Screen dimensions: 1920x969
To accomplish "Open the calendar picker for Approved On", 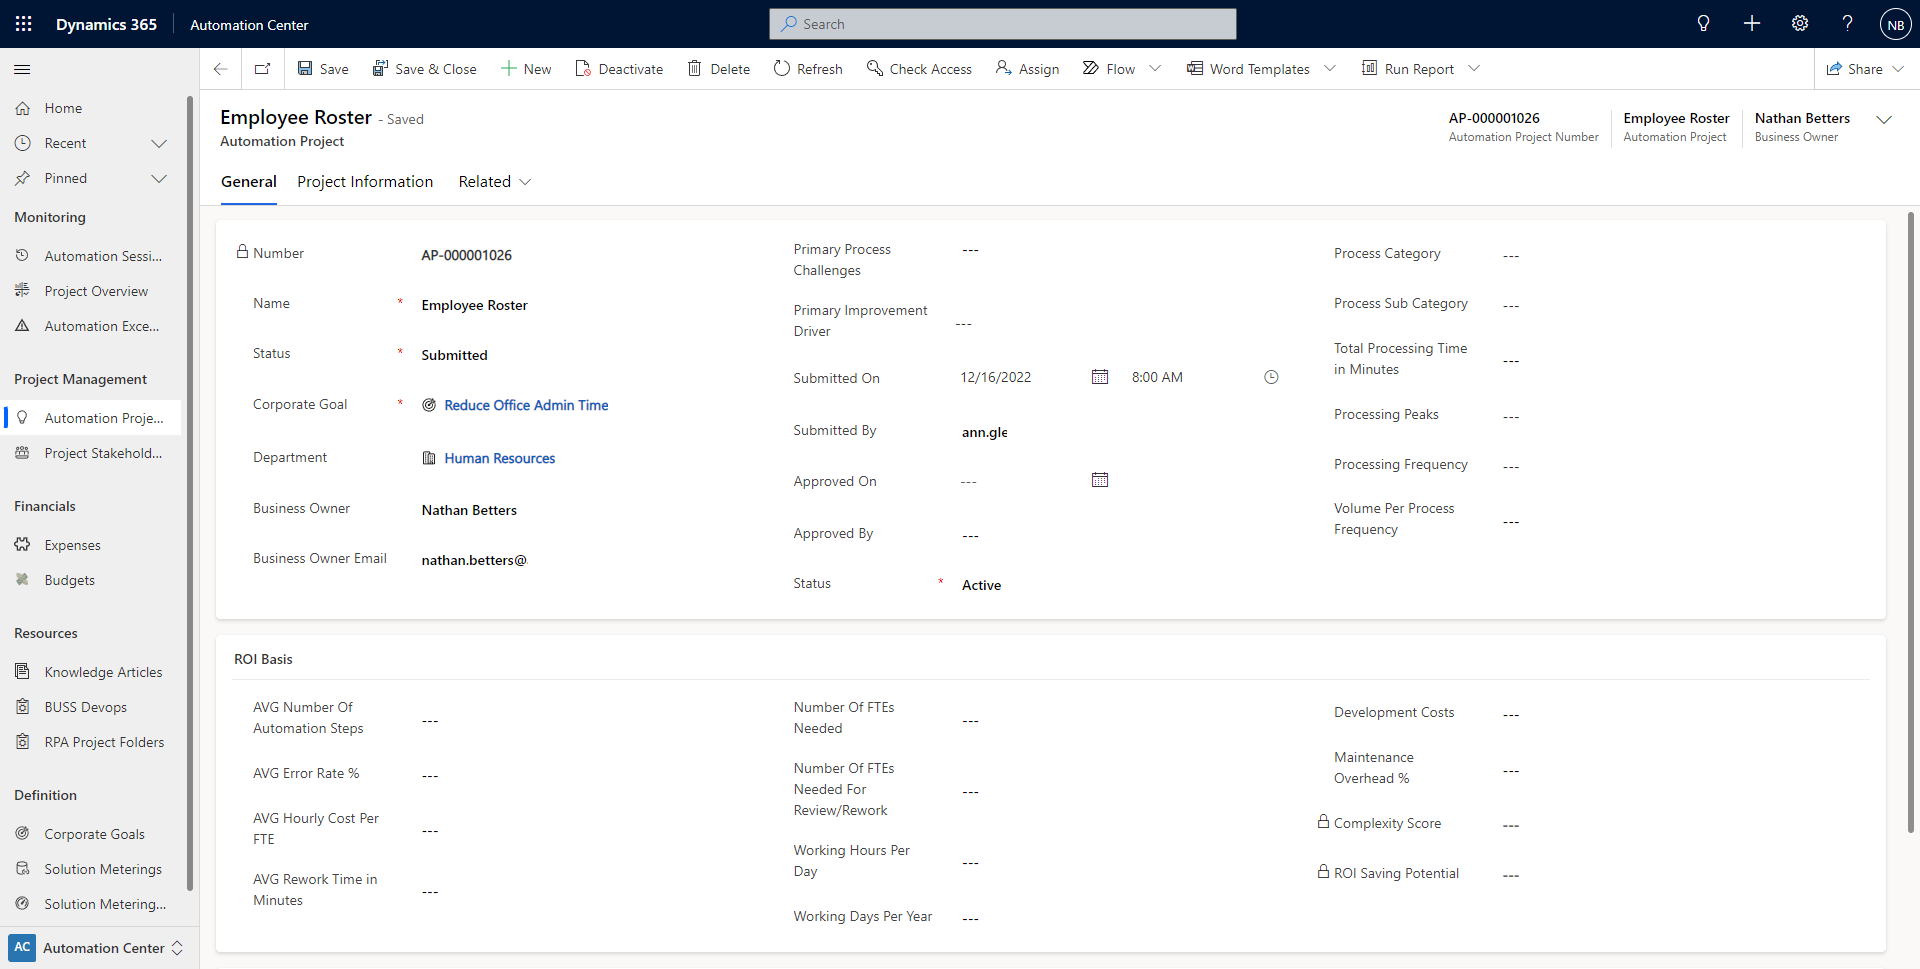I will 1099,480.
